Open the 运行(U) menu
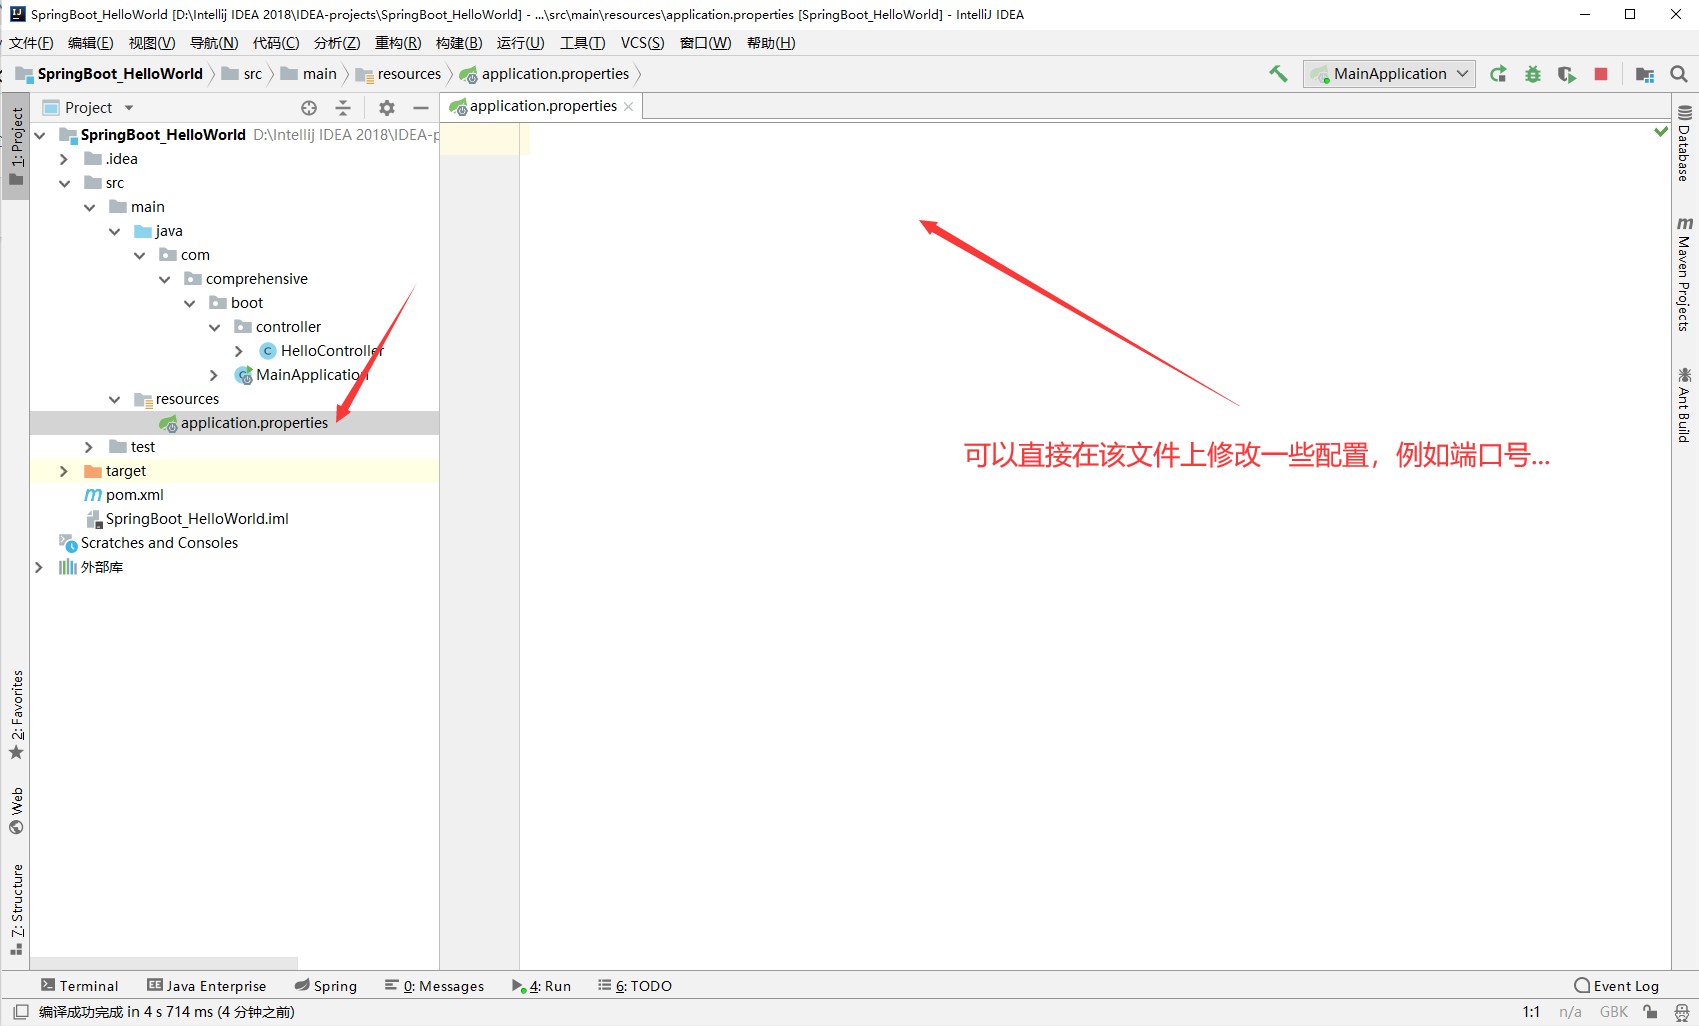The height and width of the screenshot is (1026, 1699). [x=521, y=43]
